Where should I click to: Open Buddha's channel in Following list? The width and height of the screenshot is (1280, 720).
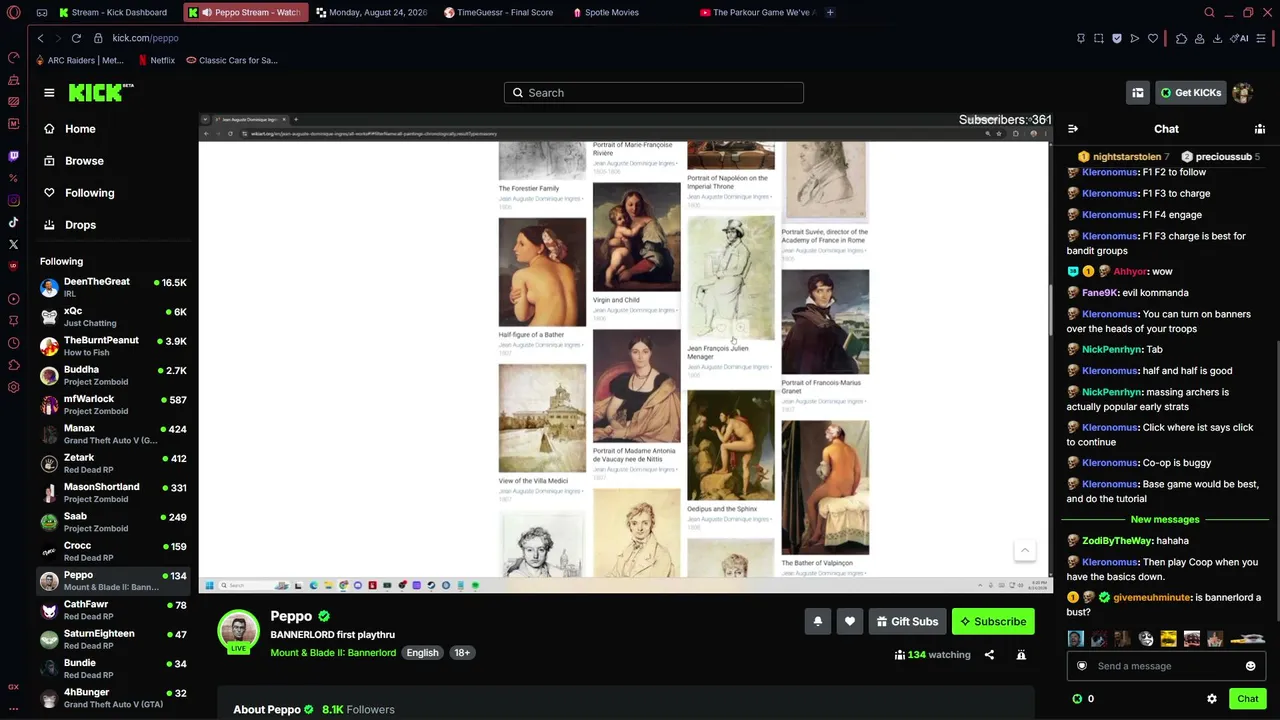click(114, 375)
